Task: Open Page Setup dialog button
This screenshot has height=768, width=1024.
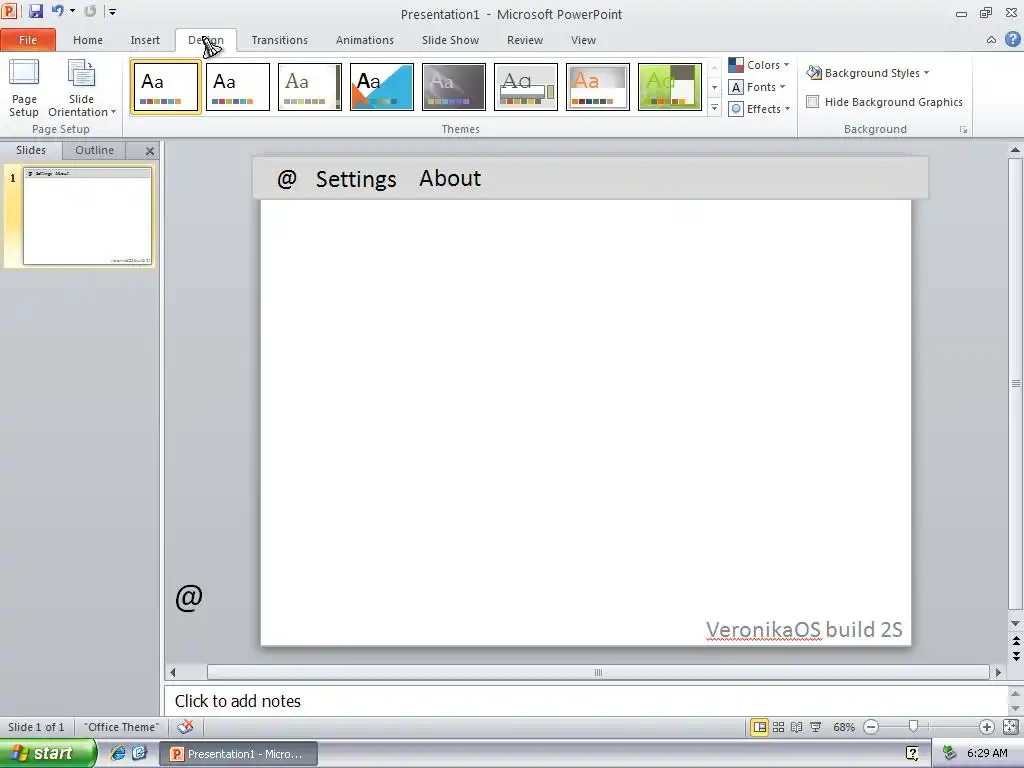Action: 24,88
